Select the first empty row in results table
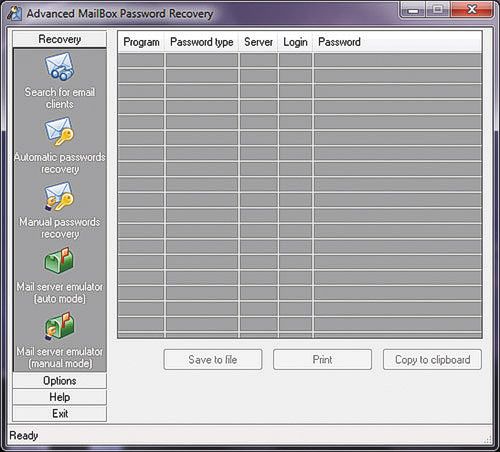This screenshot has height=452, width=500. pyautogui.click(x=300, y=60)
